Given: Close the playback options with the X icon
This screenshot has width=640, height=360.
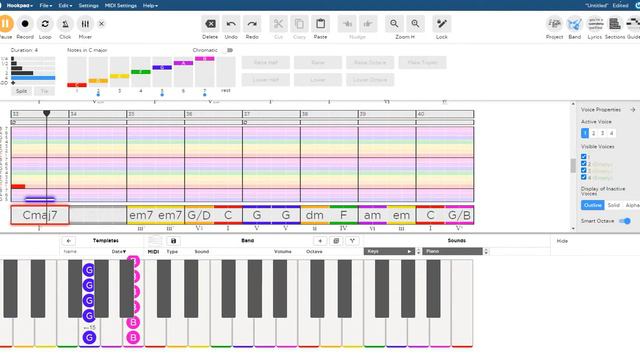Looking at the screenshot, I should coord(102,24).
